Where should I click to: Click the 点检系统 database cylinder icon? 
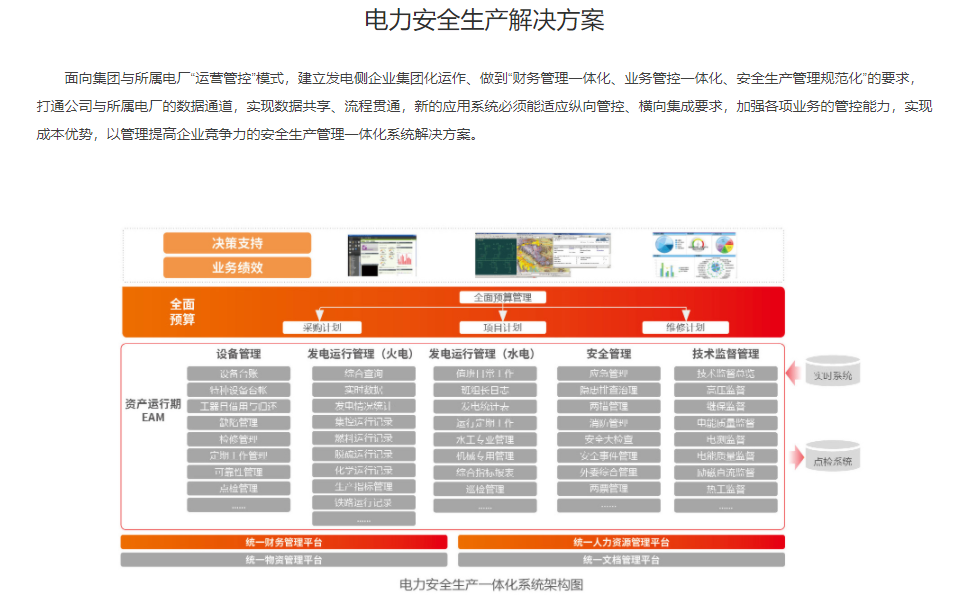pos(834,458)
